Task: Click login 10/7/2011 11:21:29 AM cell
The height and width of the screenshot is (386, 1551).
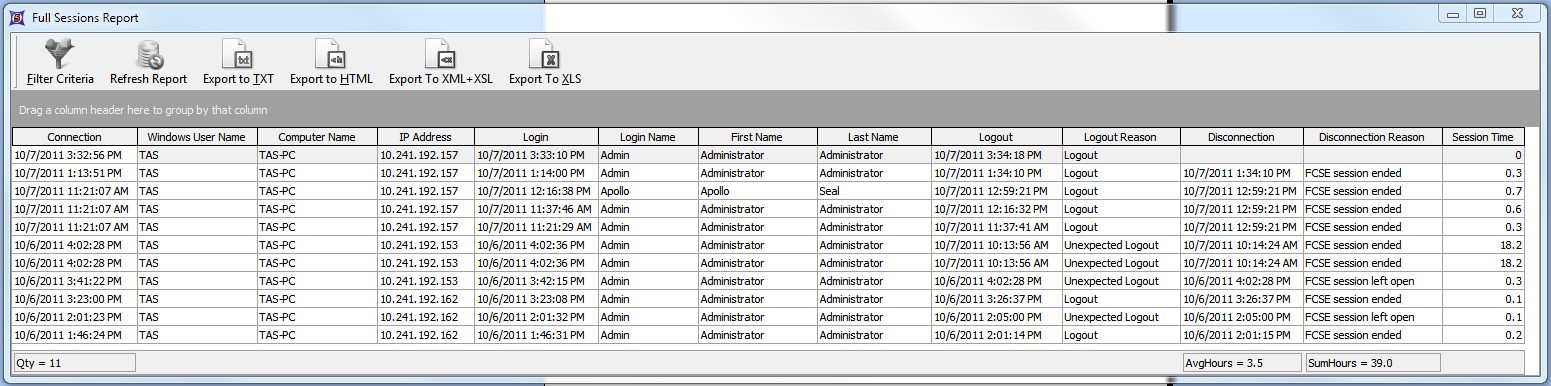Action: pos(536,227)
